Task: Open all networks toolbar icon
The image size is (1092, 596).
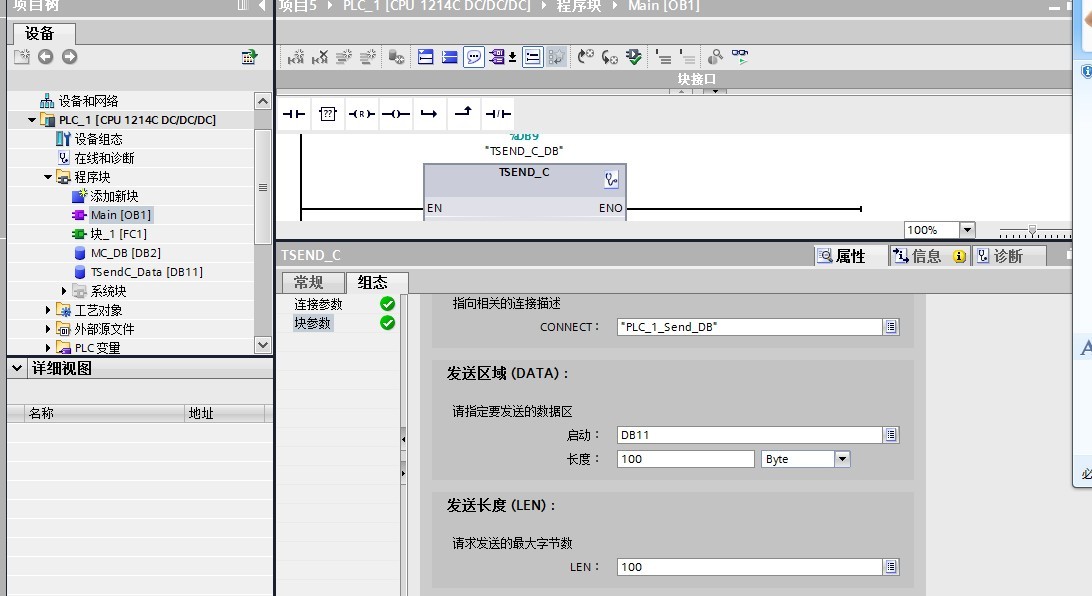Action: click(x=426, y=57)
